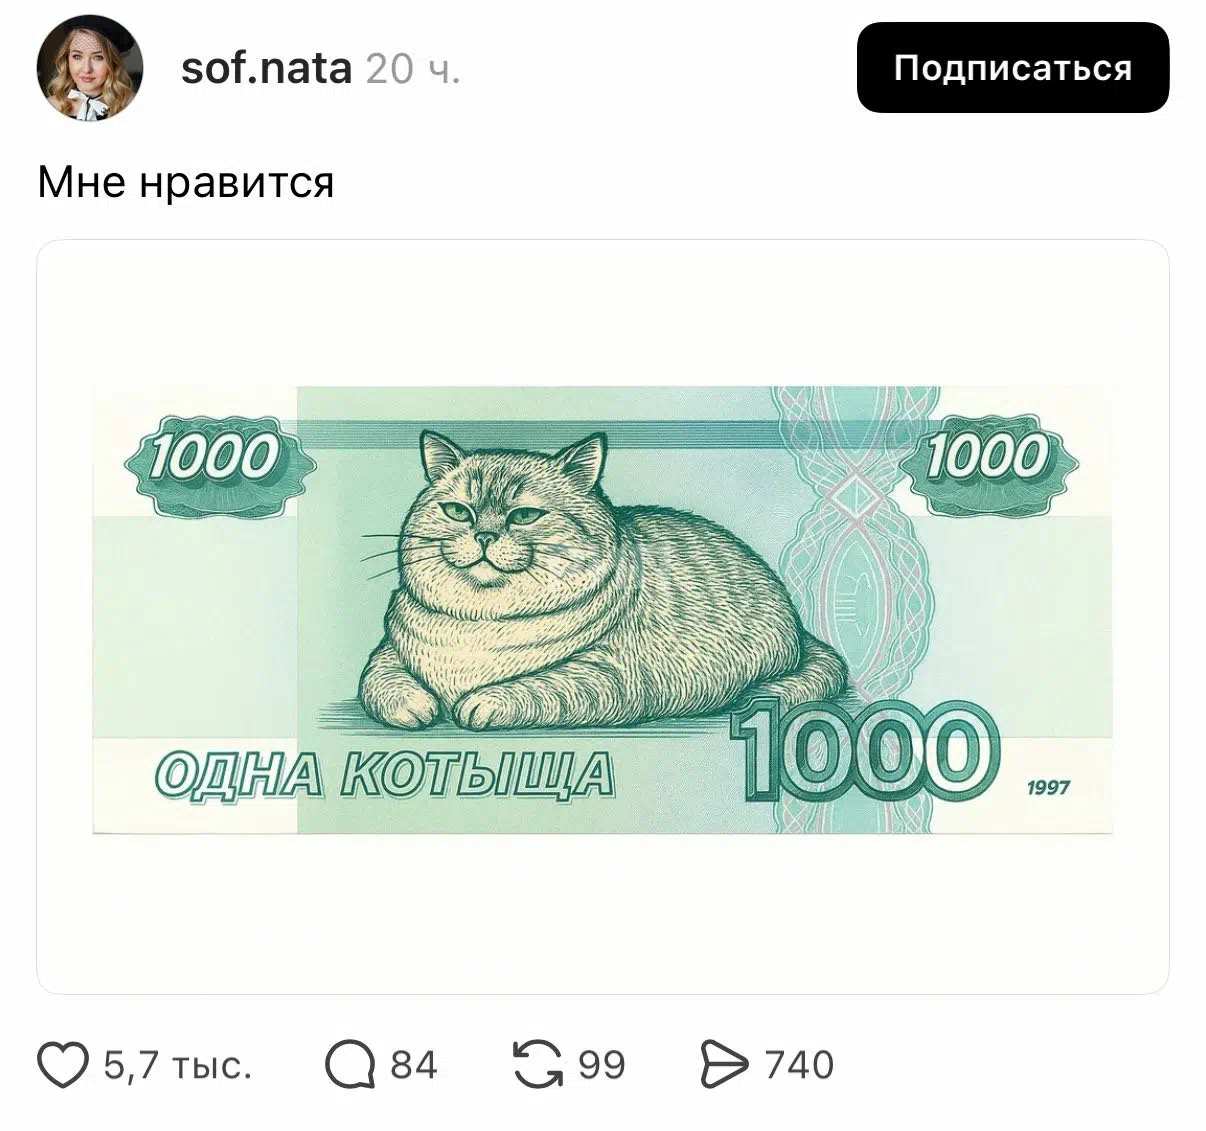
Task: Click the 20 ч. post timestamp
Action: [414, 69]
